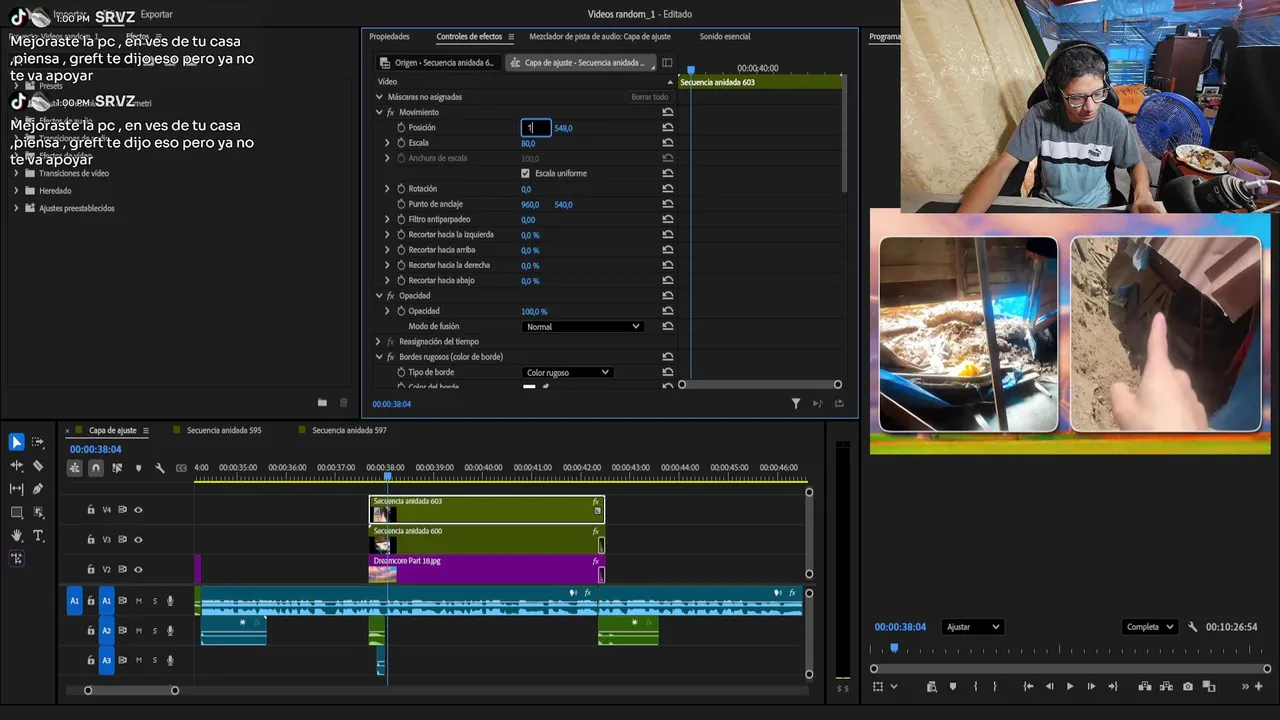Viewport: 1280px width, 720px height.
Task: Select the Track Select Forward tool
Action: pyautogui.click(x=38, y=442)
